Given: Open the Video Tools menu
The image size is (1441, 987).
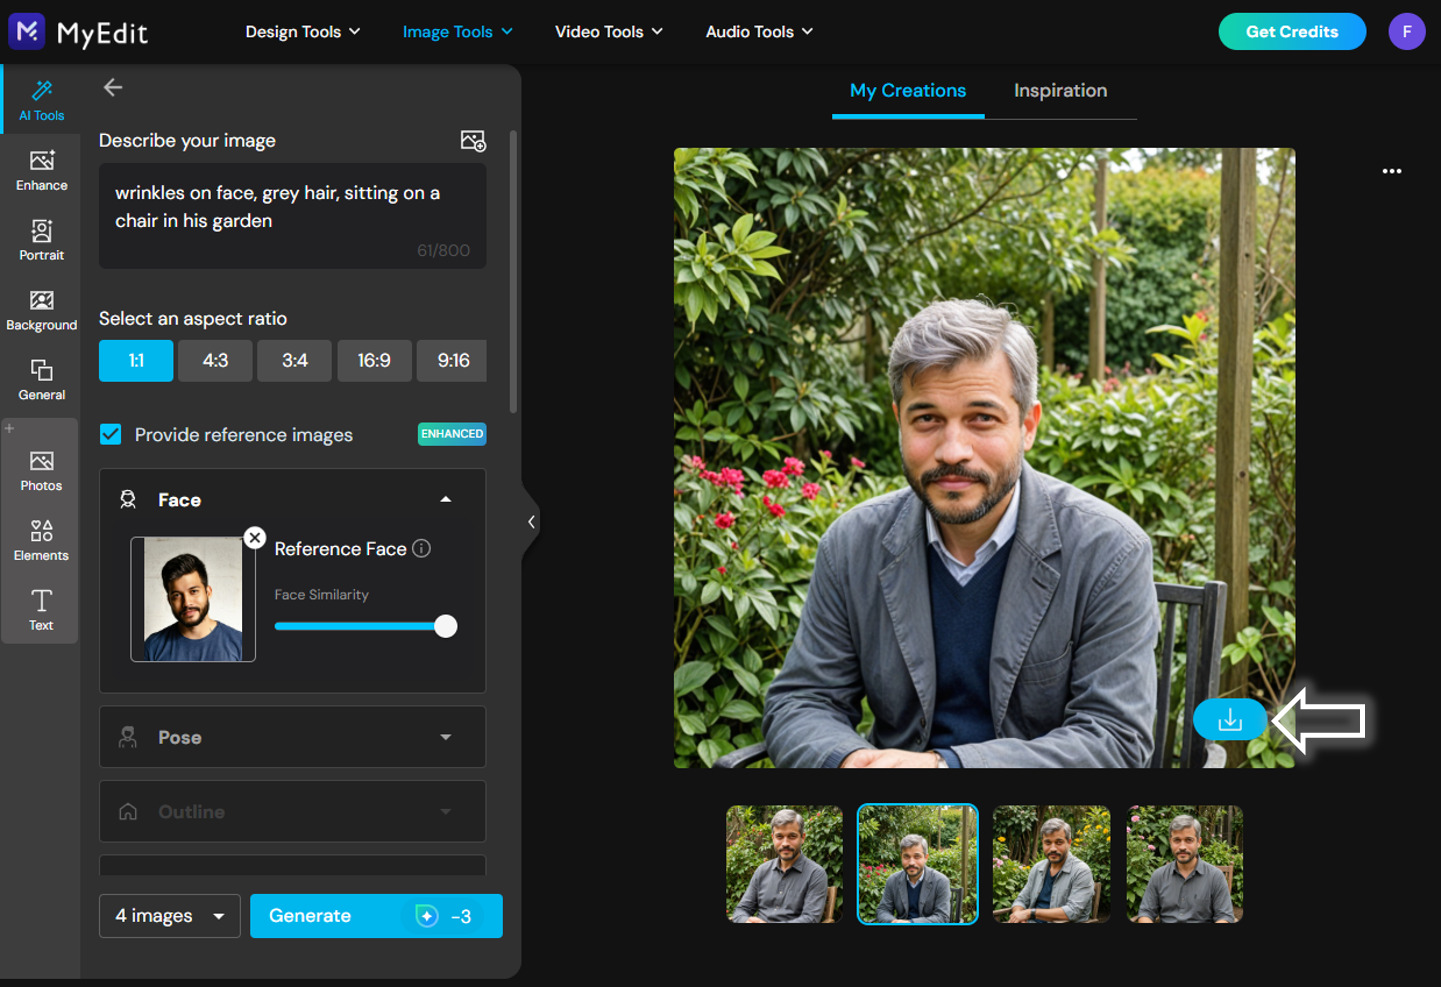Looking at the screenshot, I should pyautogui.click(x=608, y=31).
